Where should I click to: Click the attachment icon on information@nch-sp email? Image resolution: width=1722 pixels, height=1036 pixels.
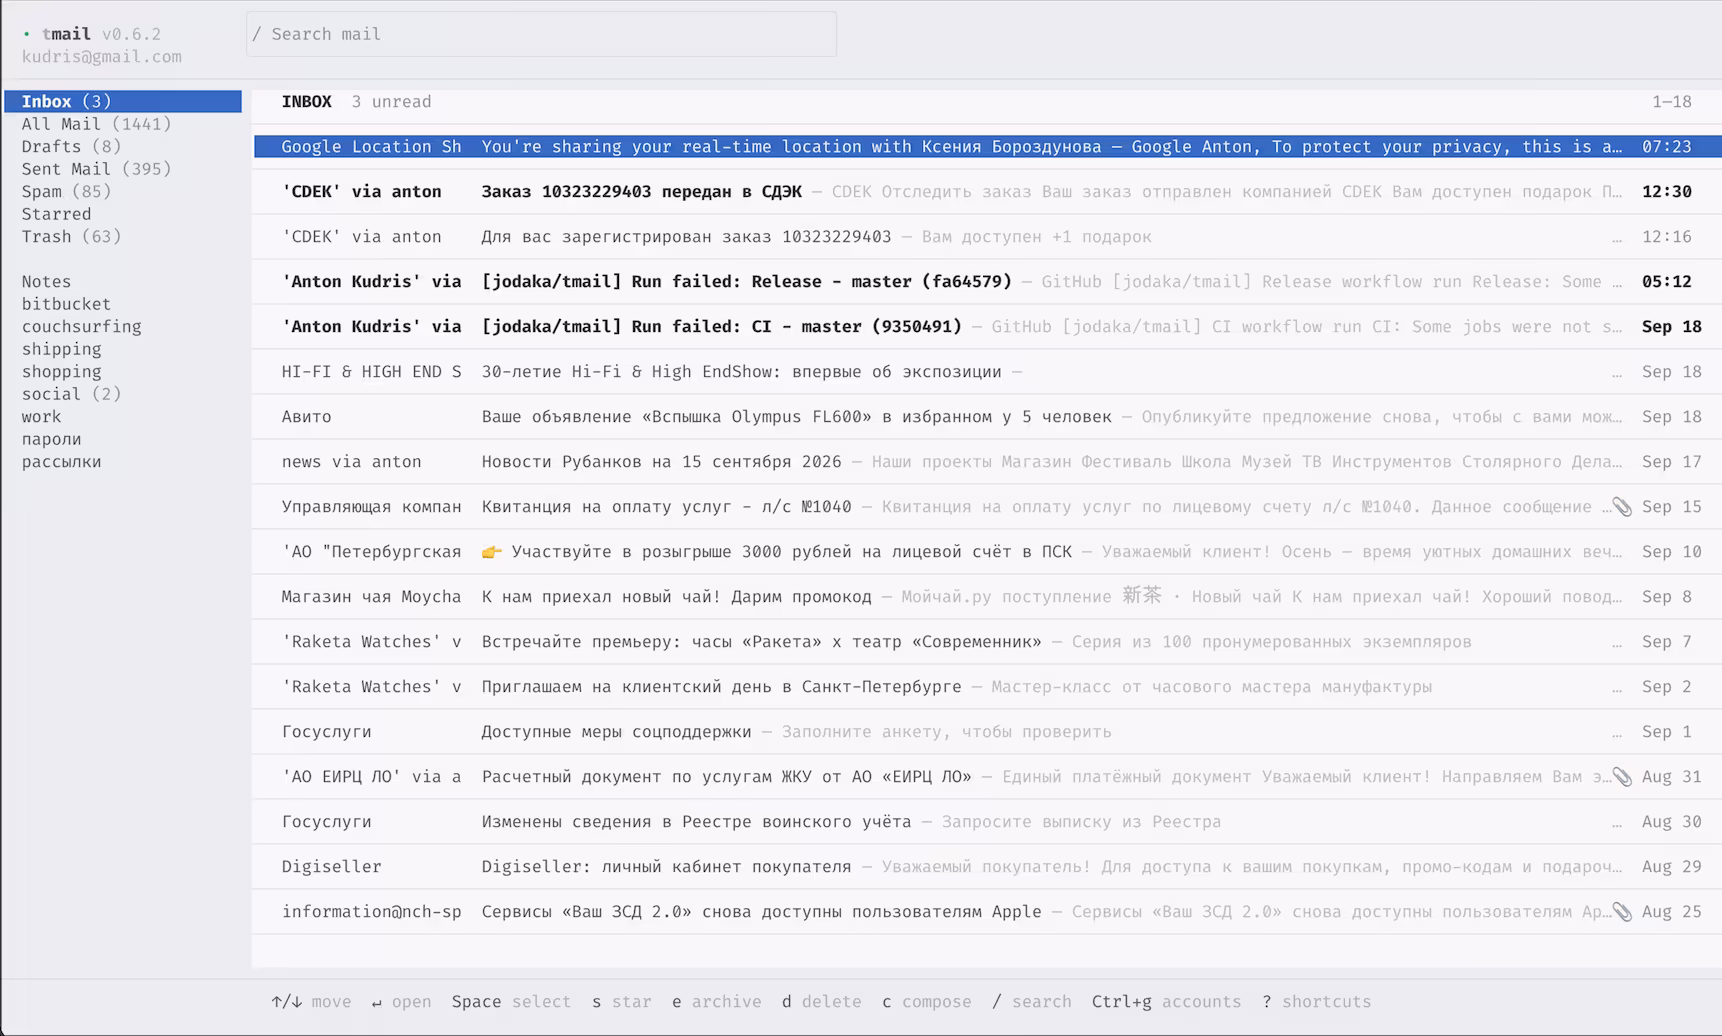click(x=1622, y=912)
